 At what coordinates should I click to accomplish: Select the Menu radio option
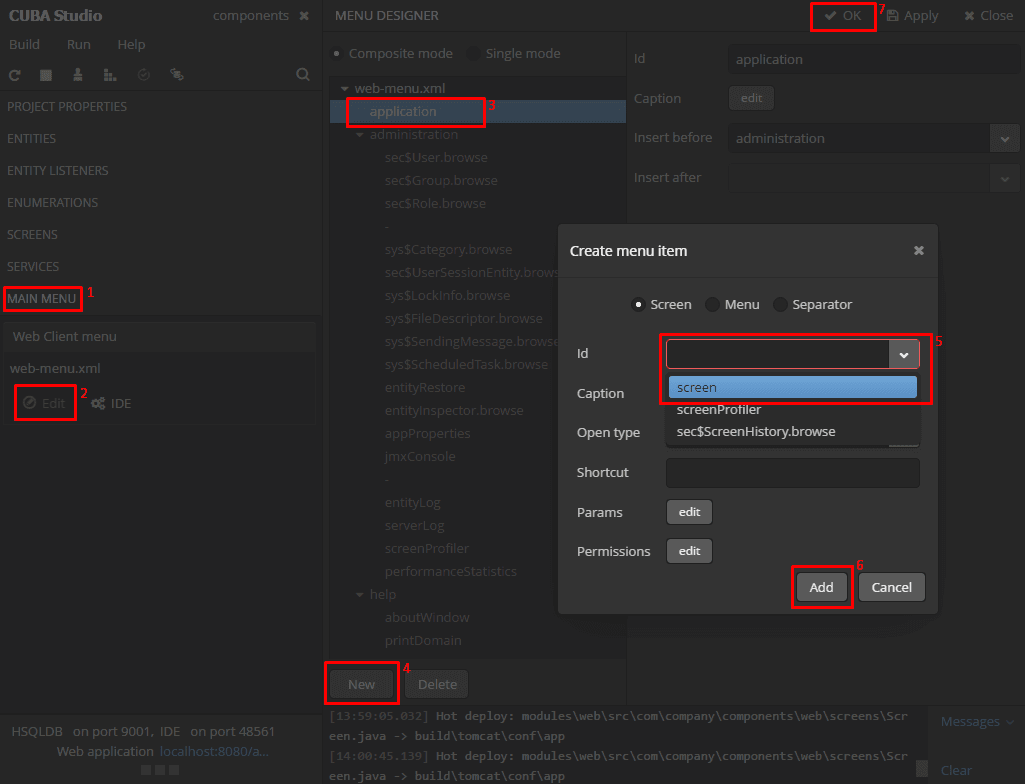click(733, 305)
